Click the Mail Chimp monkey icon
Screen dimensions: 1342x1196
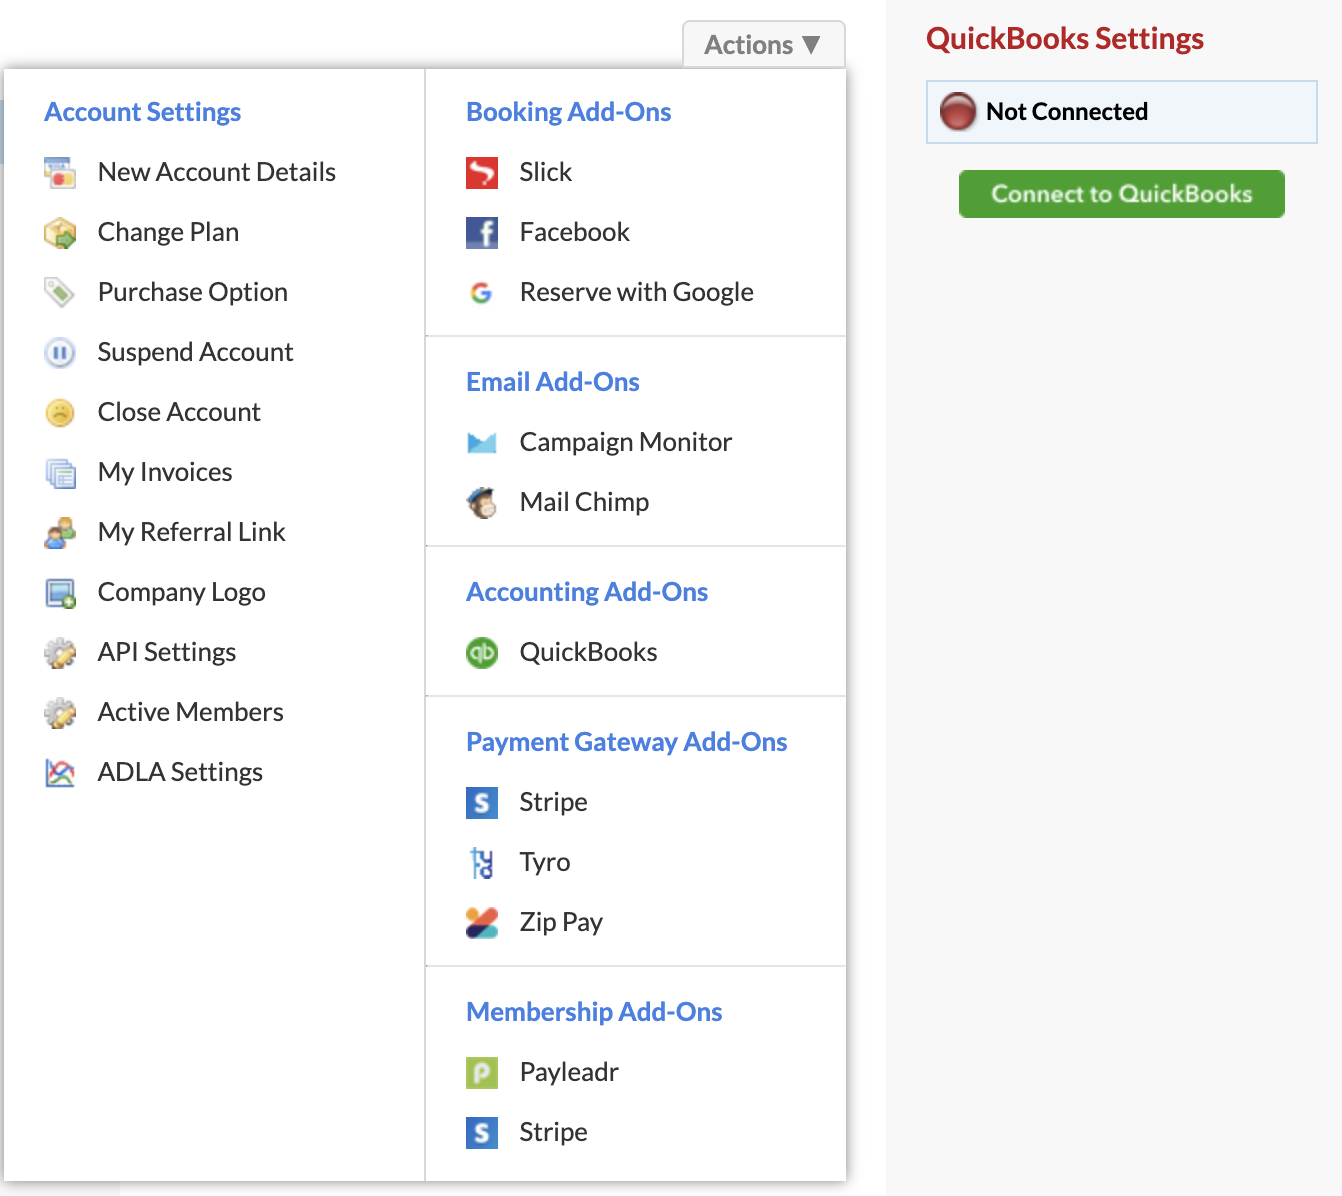point(482,502)
